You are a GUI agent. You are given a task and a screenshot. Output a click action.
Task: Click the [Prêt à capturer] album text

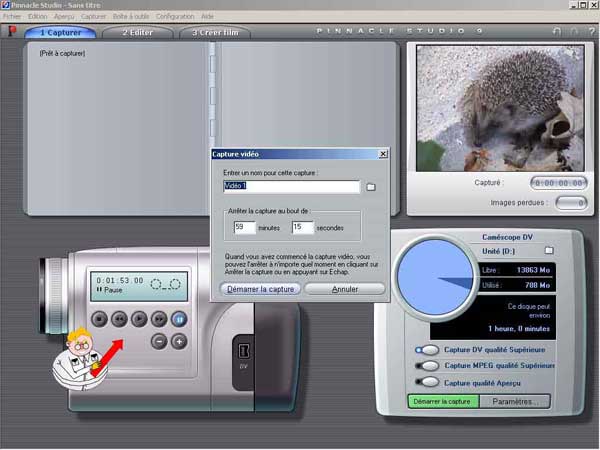[62, 54]
